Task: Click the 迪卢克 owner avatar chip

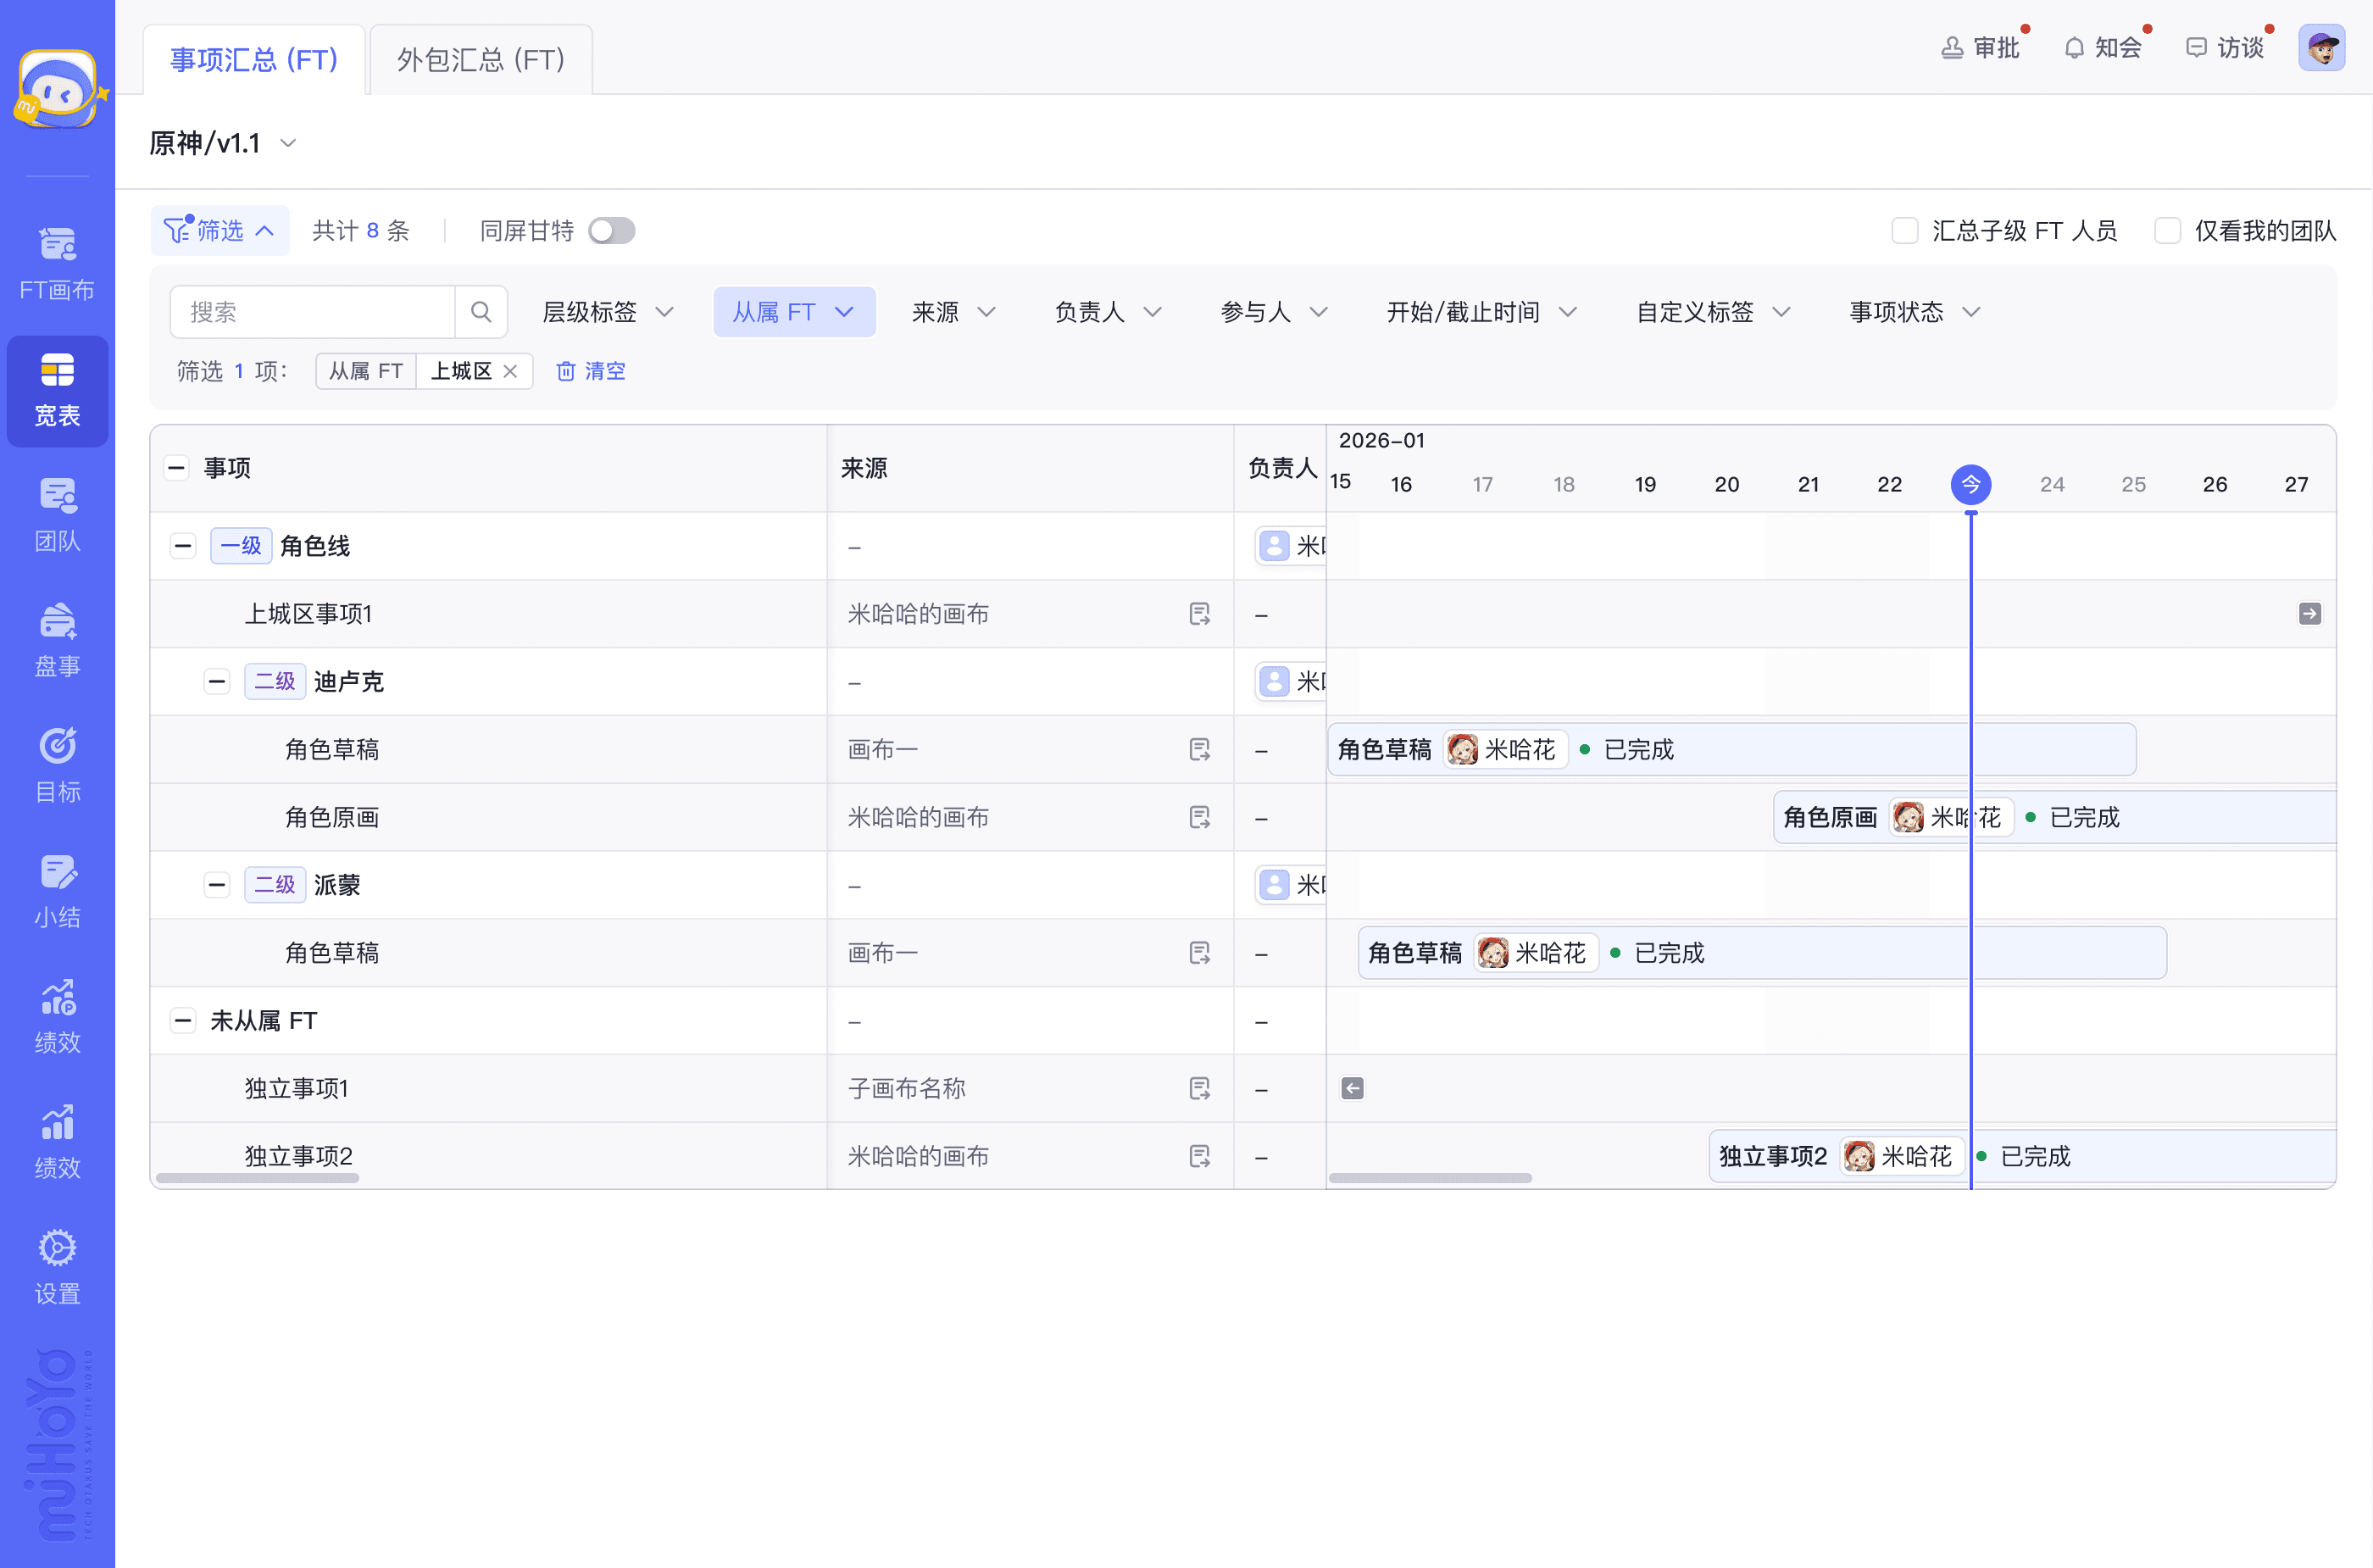Action: 1291,682
